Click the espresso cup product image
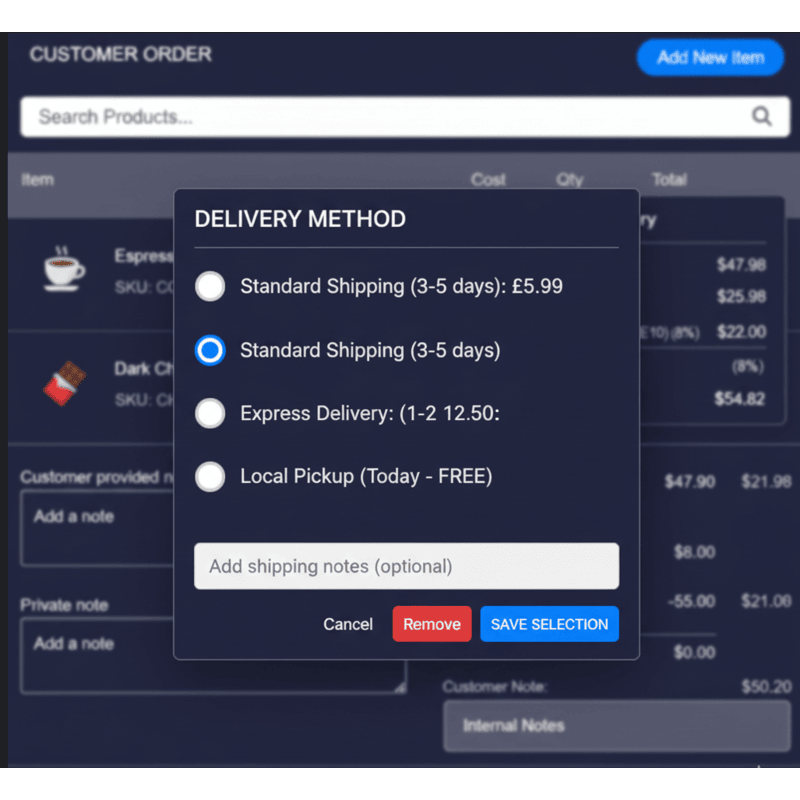The image size is (800, 800). [x=64, y=268]
